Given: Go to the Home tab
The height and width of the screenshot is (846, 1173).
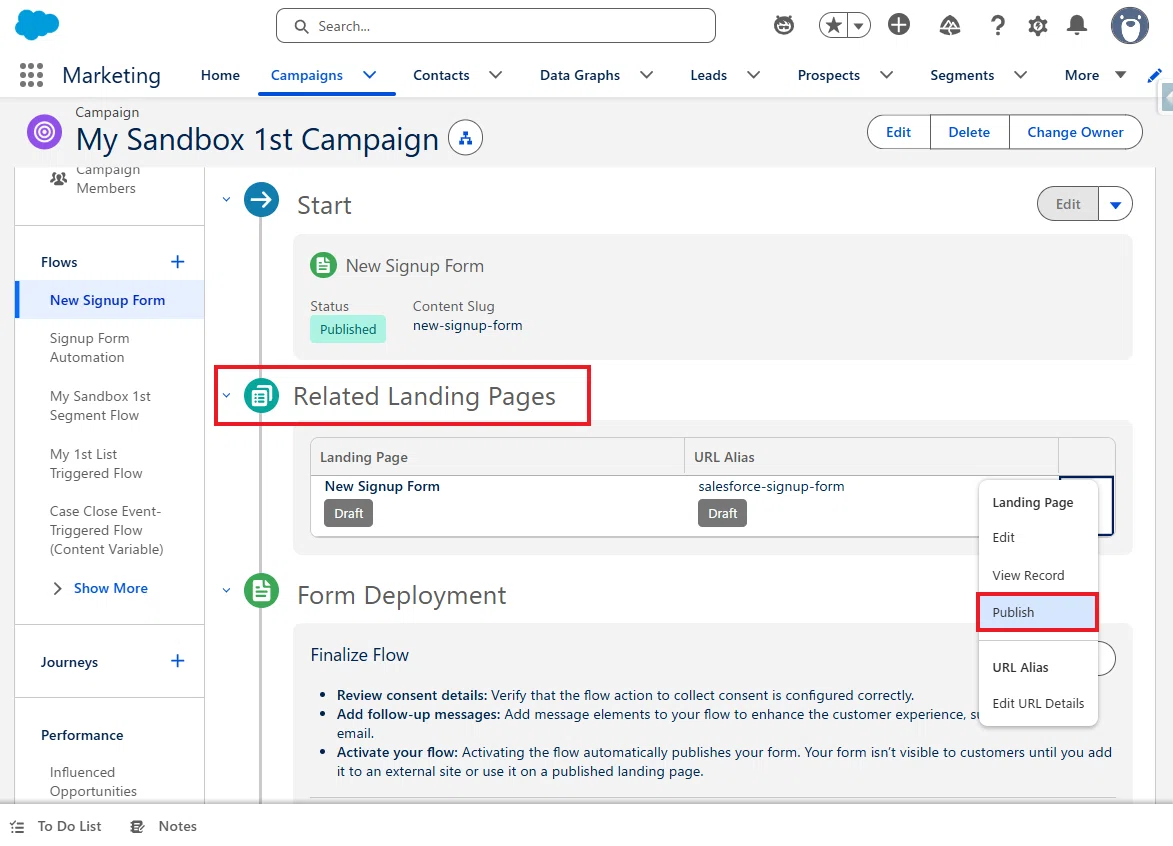Looking at the screenshot, I should [220, 75].
